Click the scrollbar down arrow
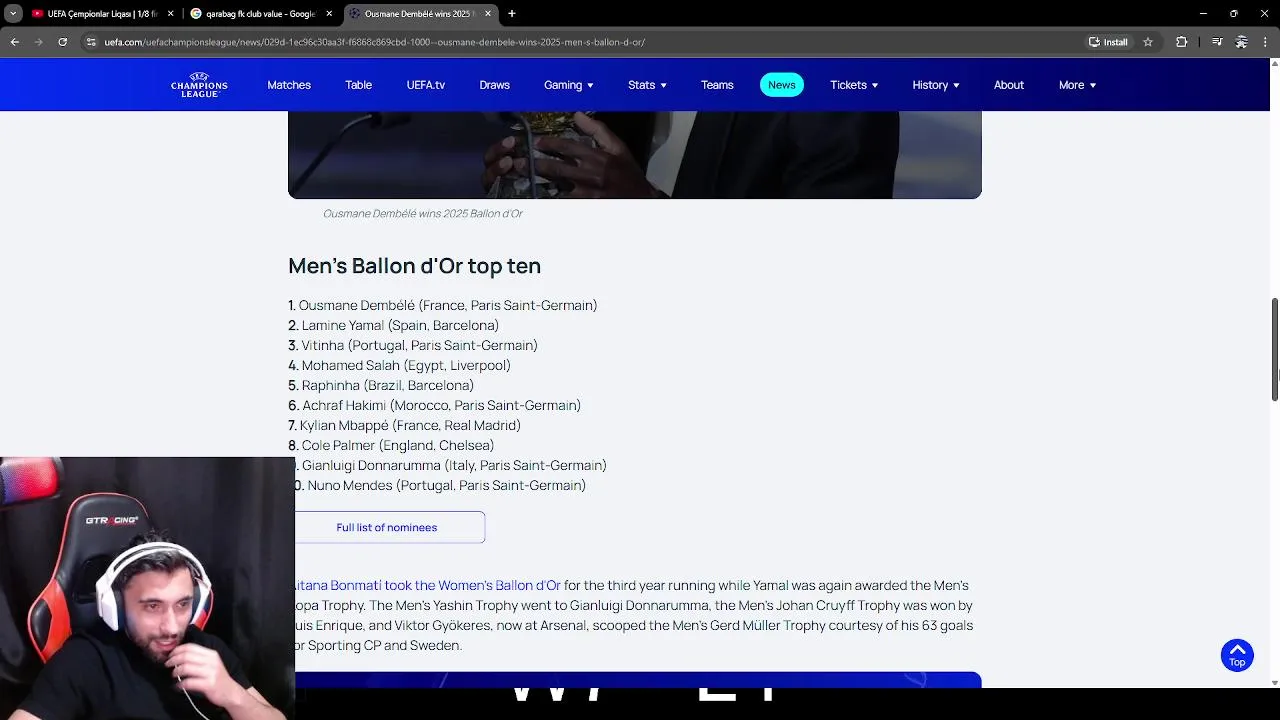Screen dimensions: 1280x720 [1275, 682]
